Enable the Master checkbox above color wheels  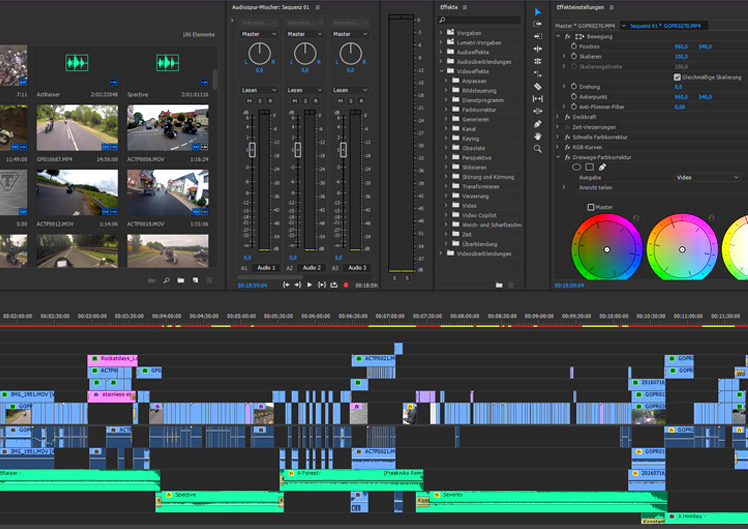tap(591, 207)
